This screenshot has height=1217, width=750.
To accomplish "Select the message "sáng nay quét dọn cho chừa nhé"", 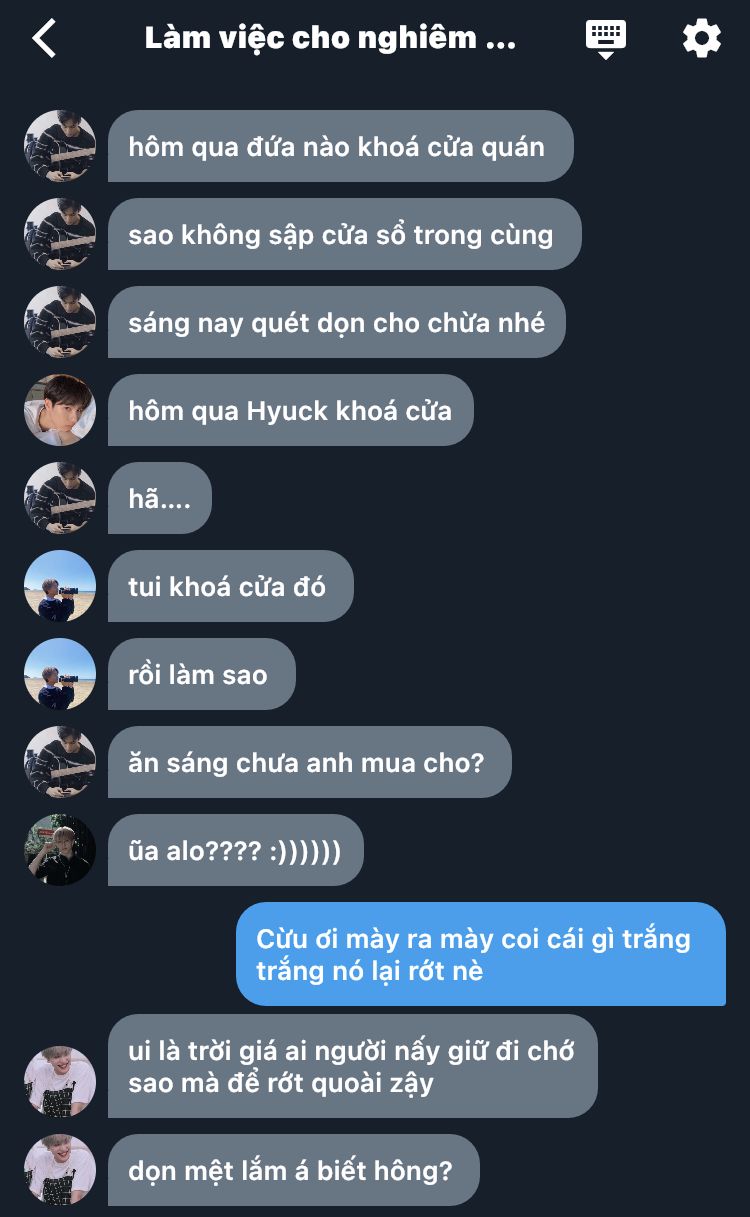I will pos(336,322).
